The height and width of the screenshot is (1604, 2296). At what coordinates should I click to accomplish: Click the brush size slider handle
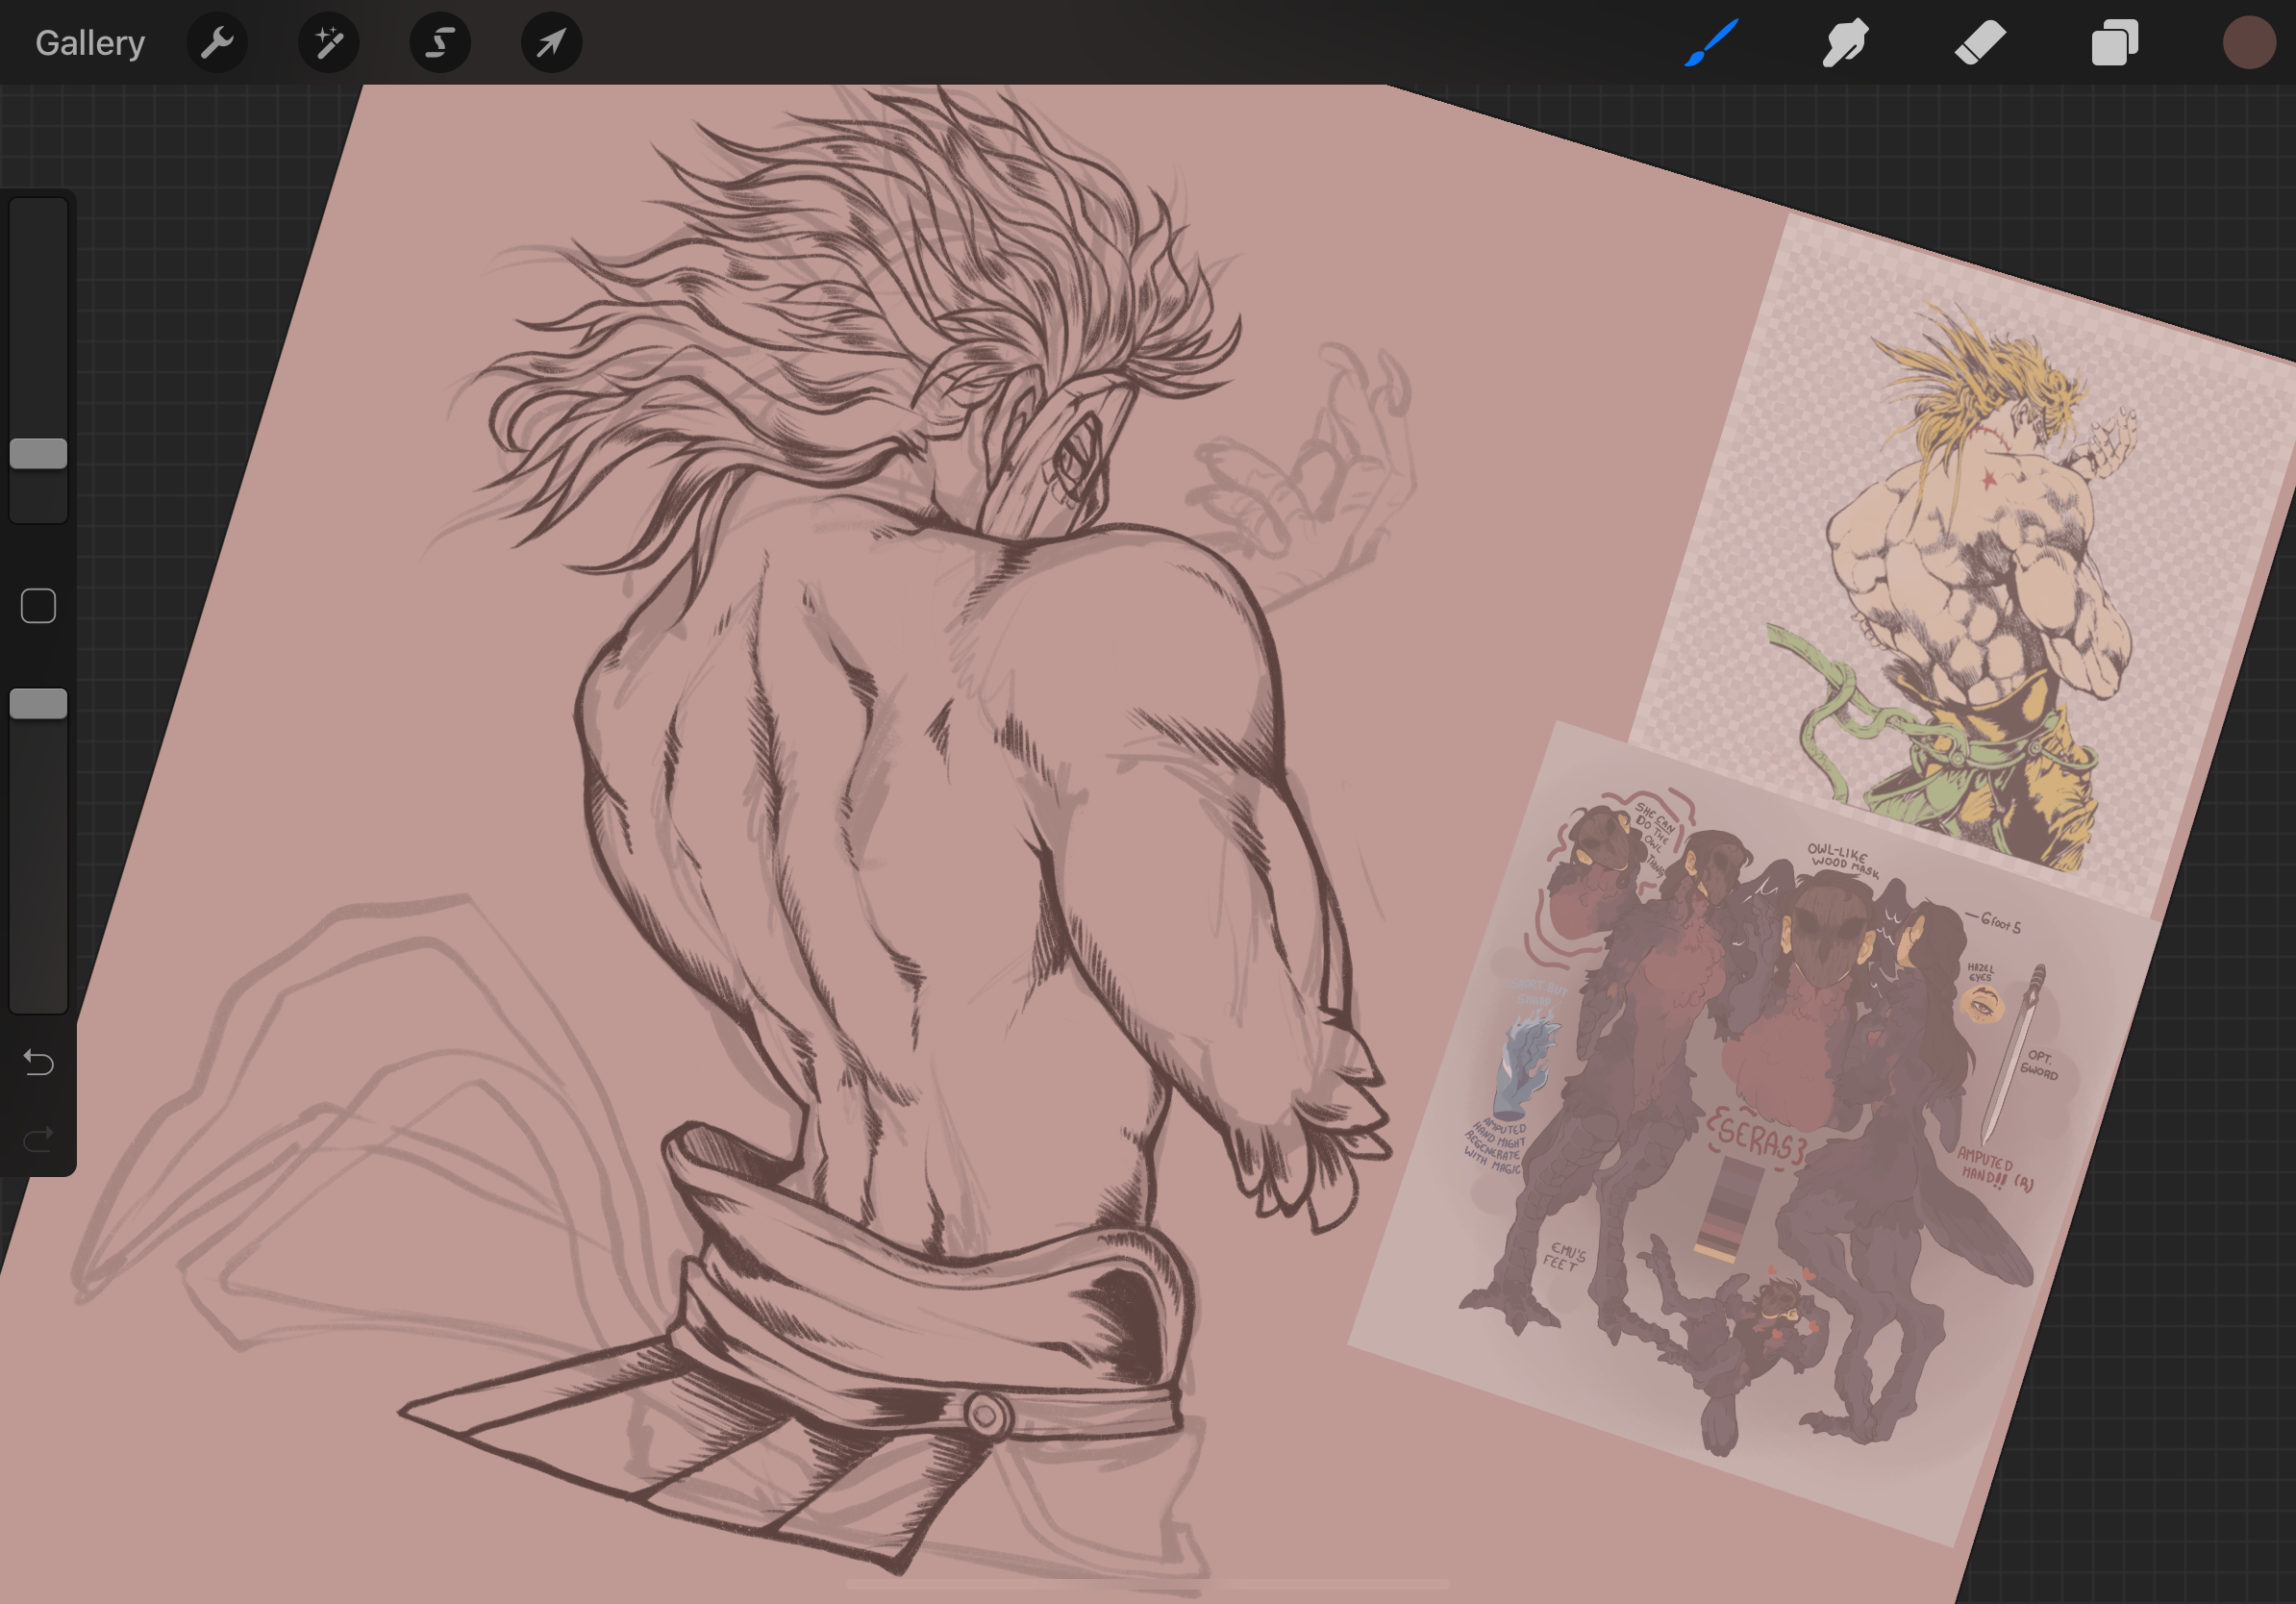39,454
